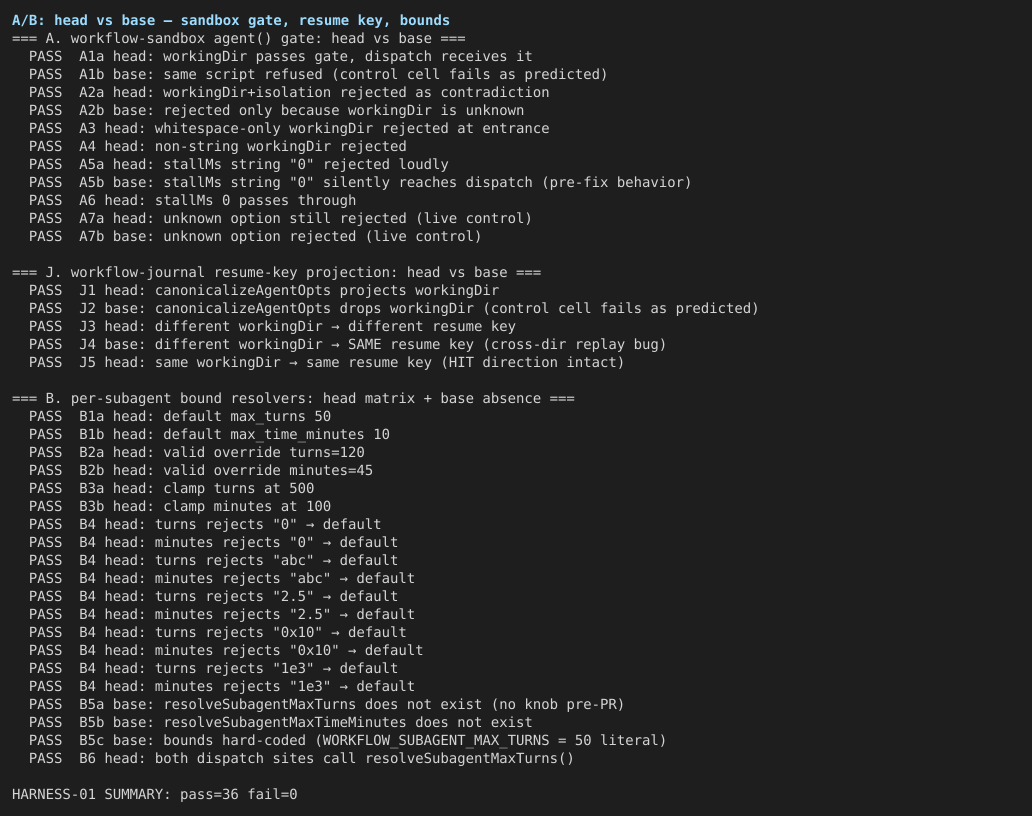Screen dimensions: 1032x816
Task: Select the B1a default max_turns 50 line
Action: pos(180,417)
